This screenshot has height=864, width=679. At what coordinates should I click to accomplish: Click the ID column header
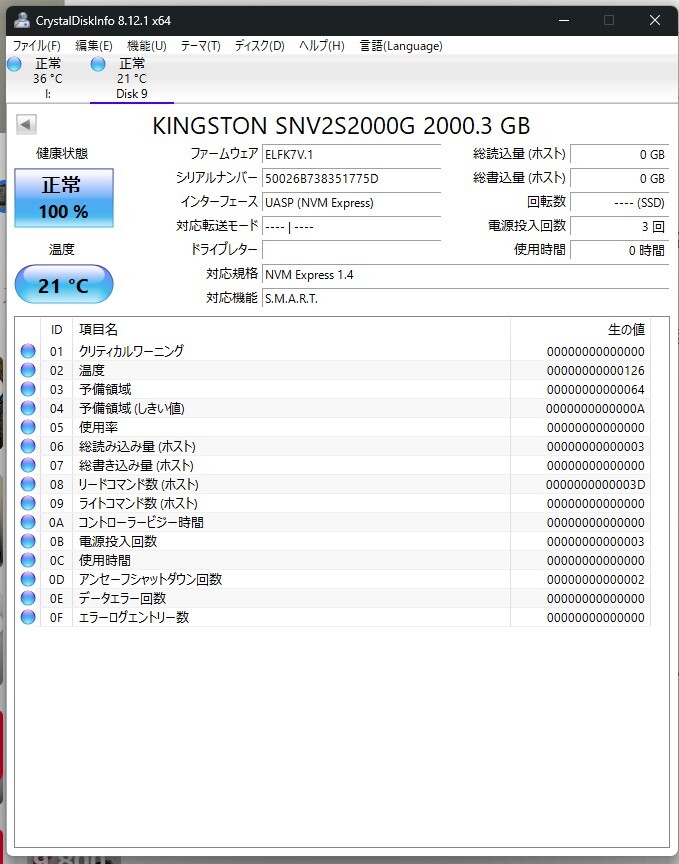56,330
